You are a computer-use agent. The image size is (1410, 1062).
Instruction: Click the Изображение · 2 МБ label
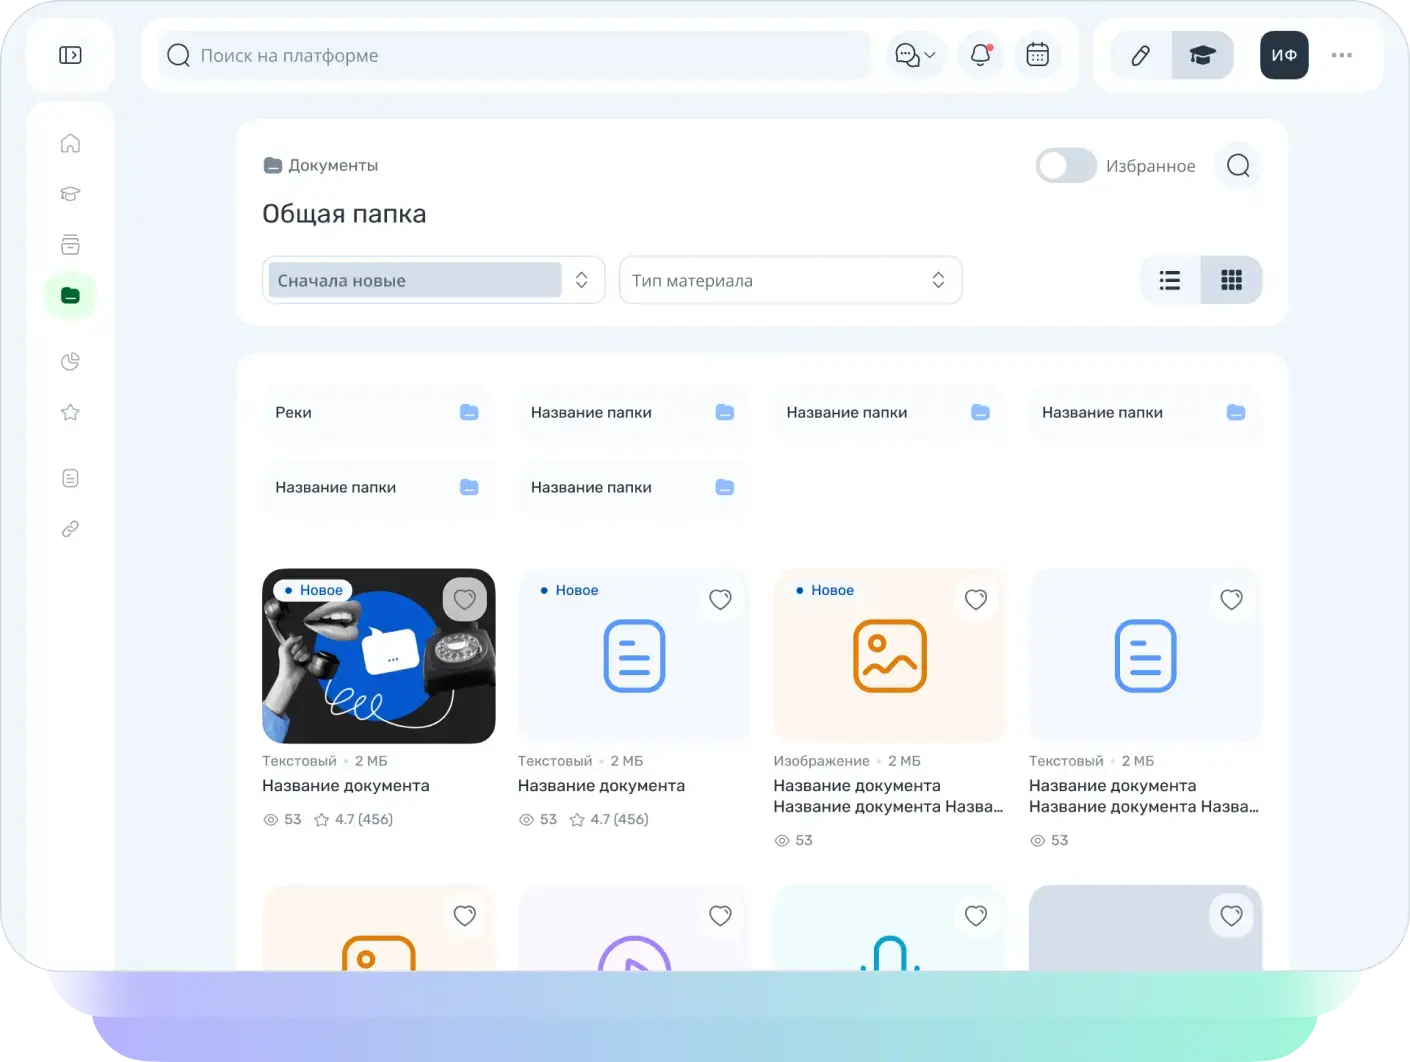(x=847, y=761)
